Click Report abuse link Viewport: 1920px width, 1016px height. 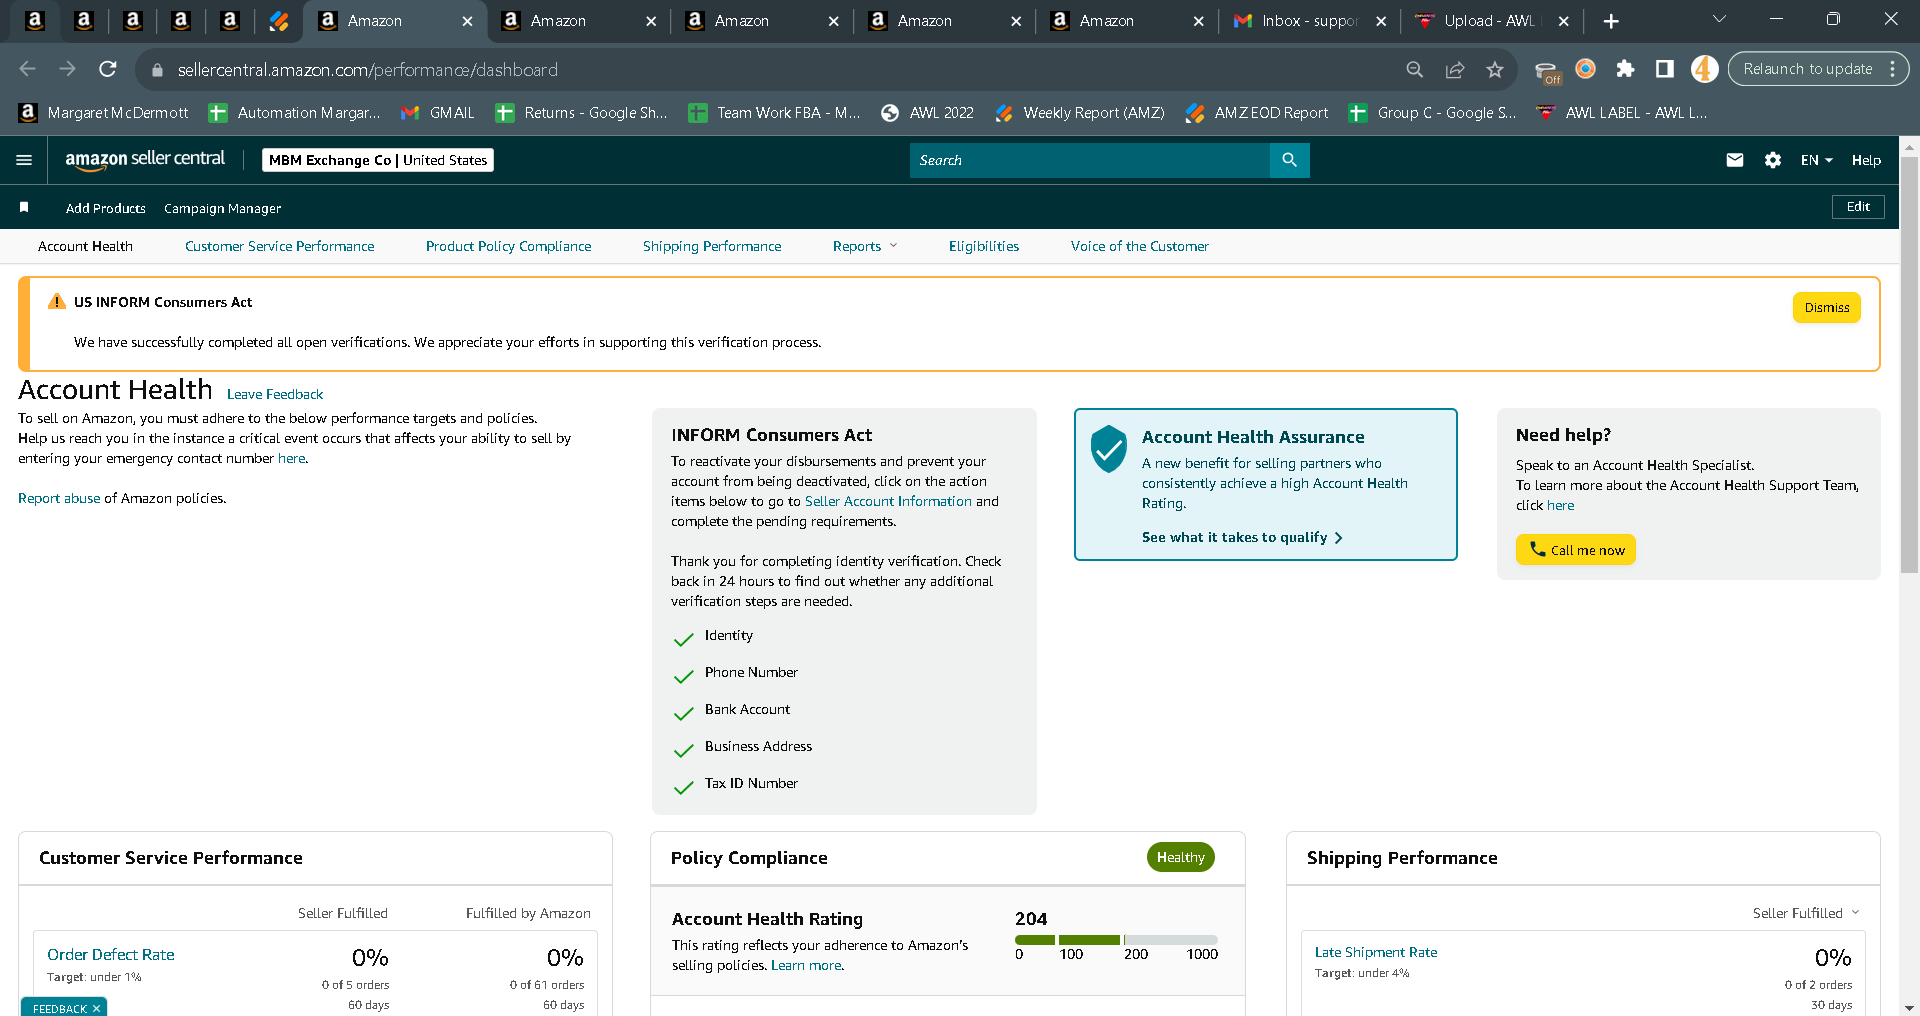tap(59, 498)
